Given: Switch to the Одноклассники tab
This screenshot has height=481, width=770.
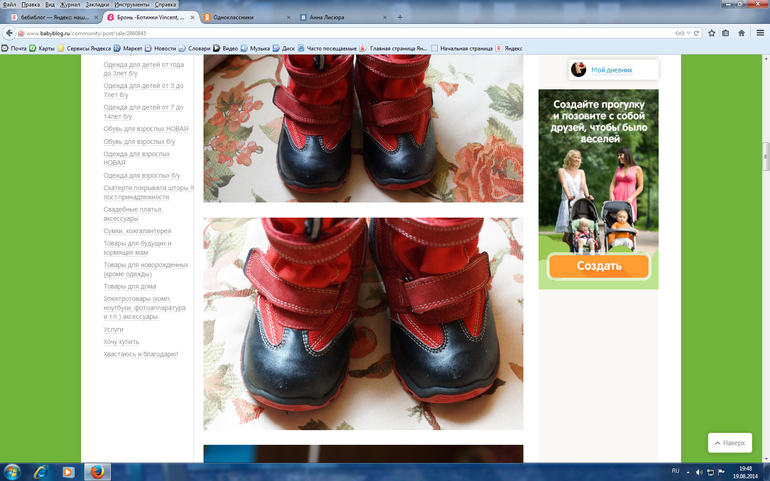Looking at the screenshot, I should (245, 17).
